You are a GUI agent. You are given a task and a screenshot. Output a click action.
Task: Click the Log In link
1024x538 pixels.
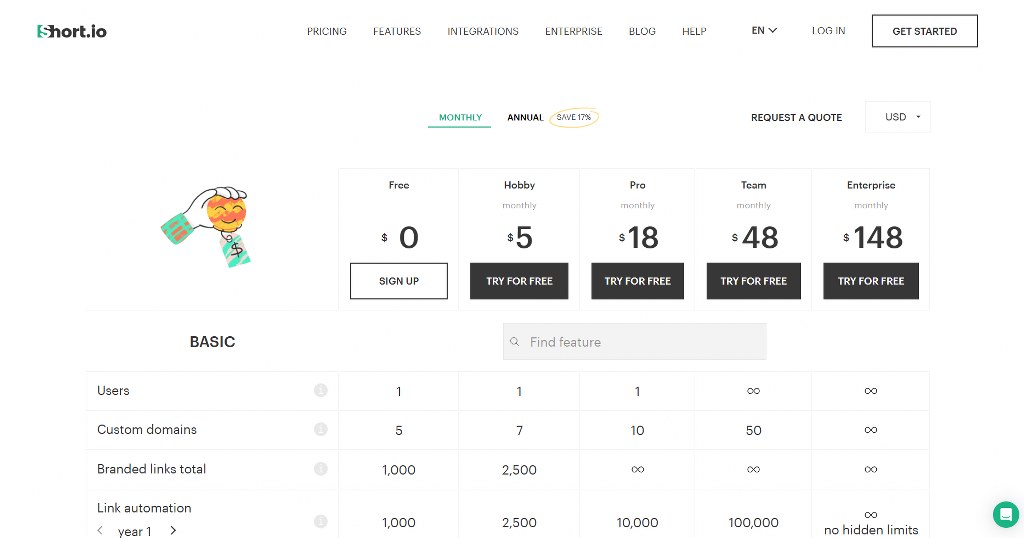828,31
